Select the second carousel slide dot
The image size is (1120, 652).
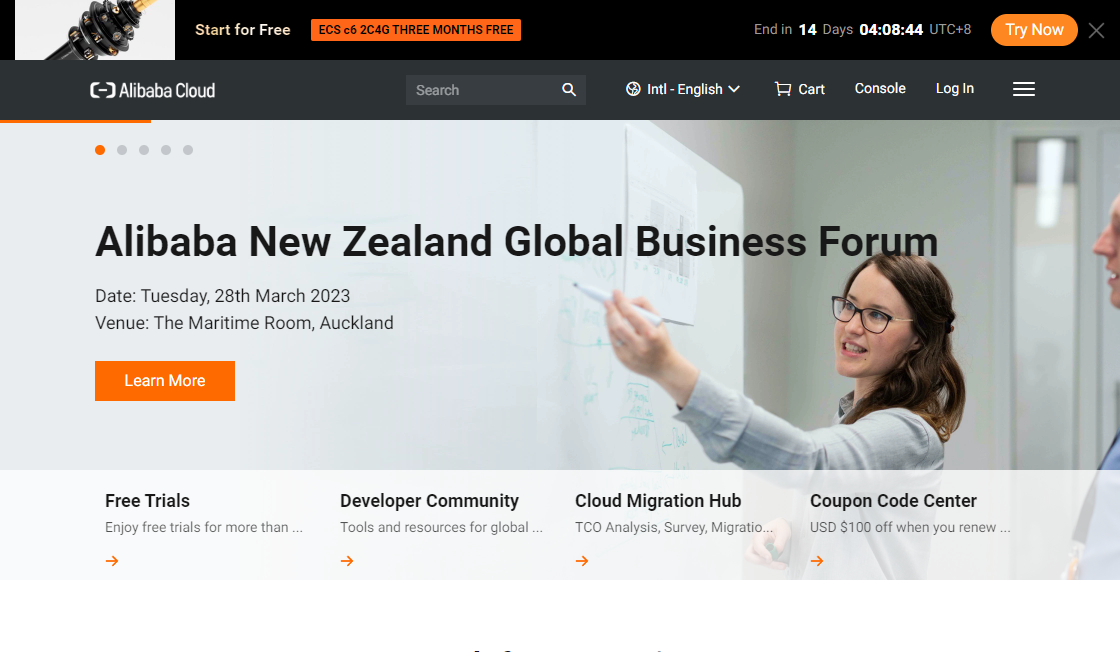point(122,150)
